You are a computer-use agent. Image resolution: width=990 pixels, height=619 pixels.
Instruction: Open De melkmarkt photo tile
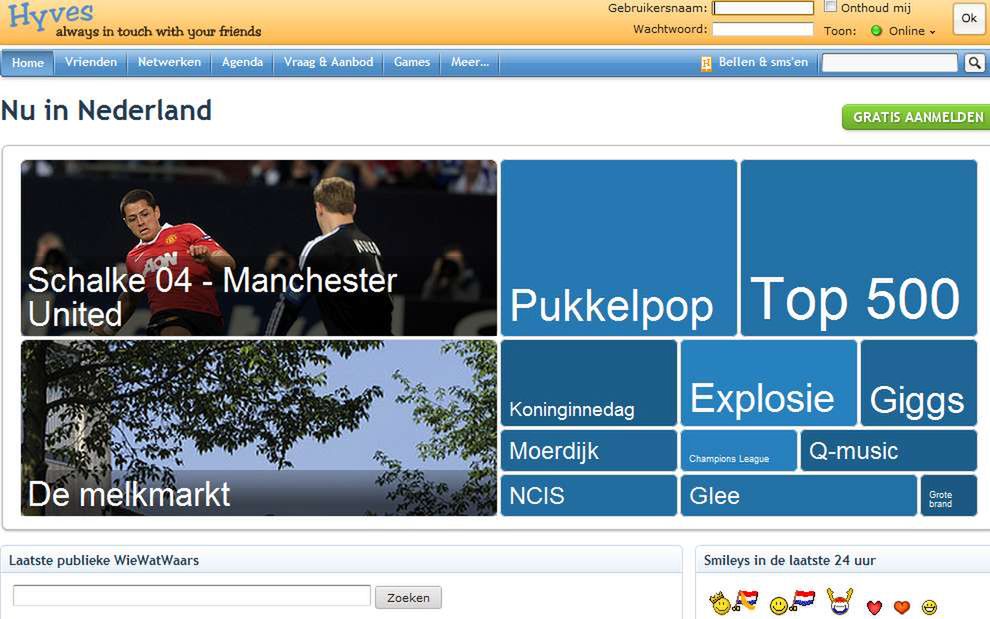click(259, 428)
